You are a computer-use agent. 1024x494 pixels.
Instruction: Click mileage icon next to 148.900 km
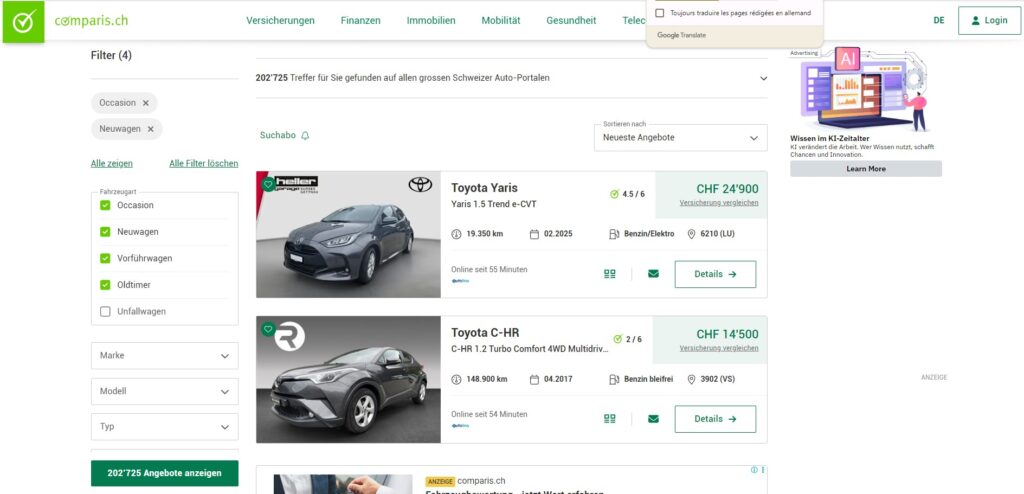tap(456, 379)
